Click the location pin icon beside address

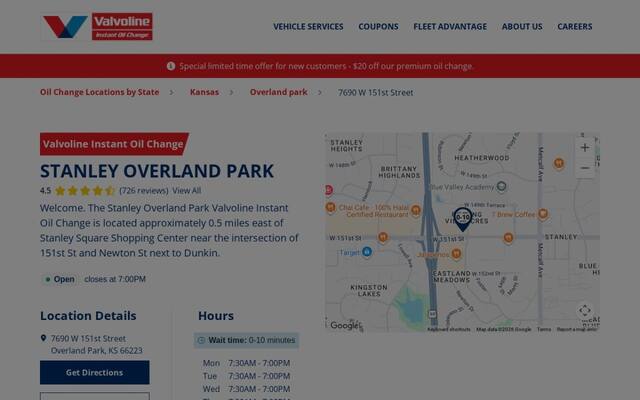click(43, 338)
